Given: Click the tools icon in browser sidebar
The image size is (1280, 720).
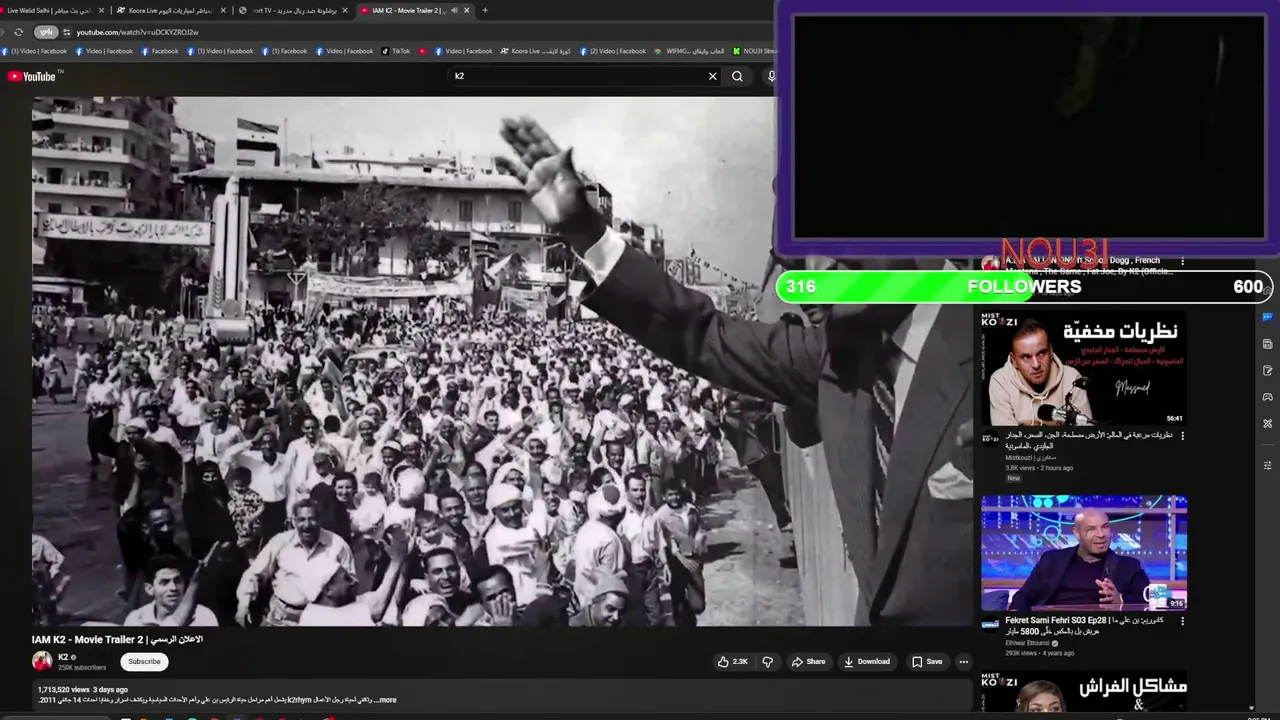Looking at the screenshot, I should [x=1267, y=423].
